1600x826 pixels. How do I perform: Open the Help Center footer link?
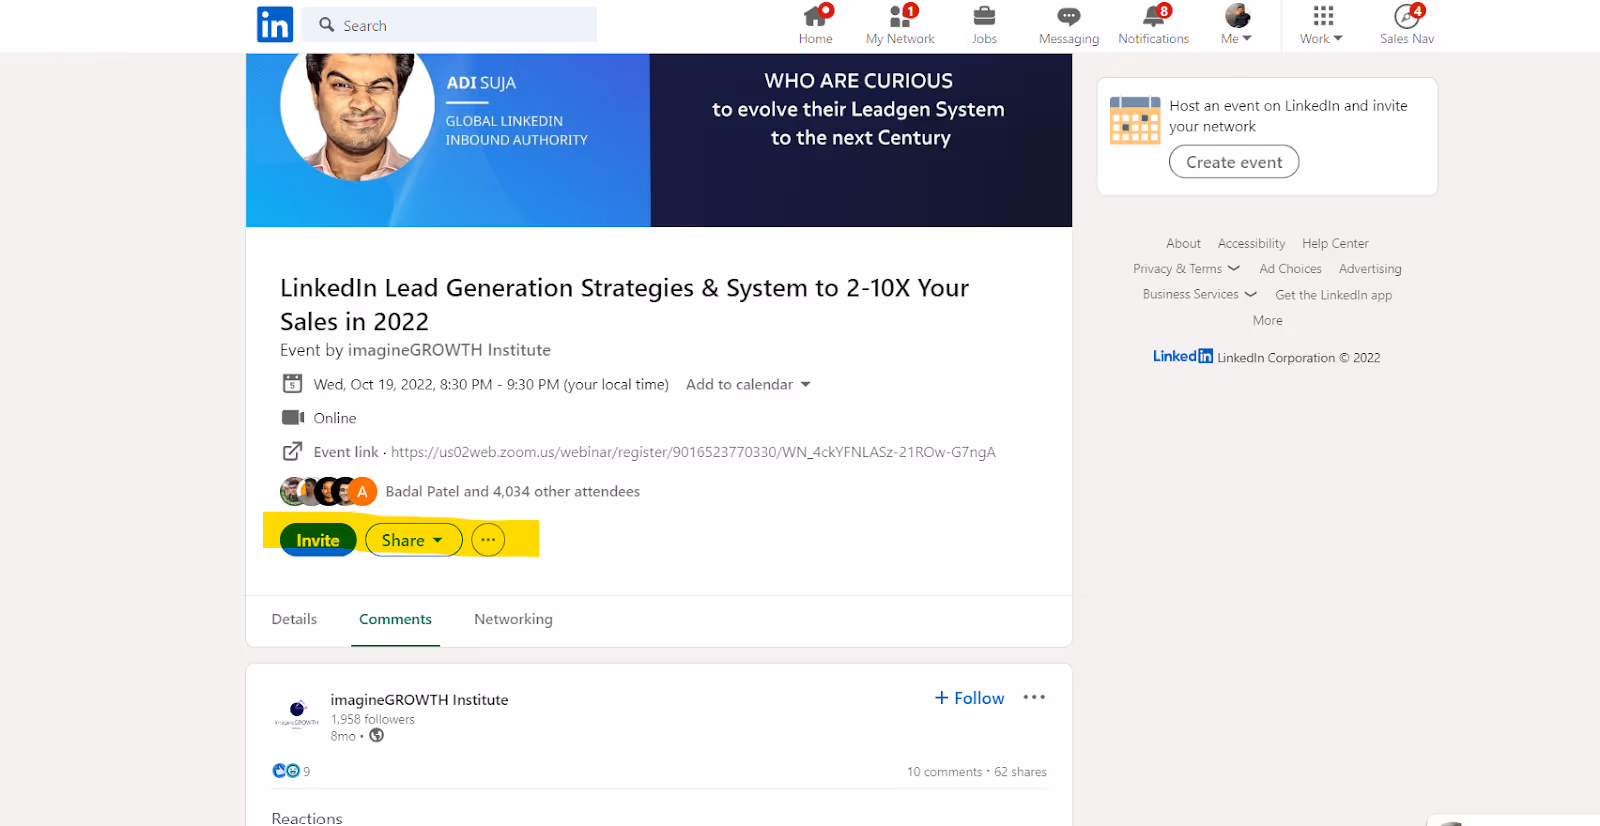click(x=1335, y=243)
